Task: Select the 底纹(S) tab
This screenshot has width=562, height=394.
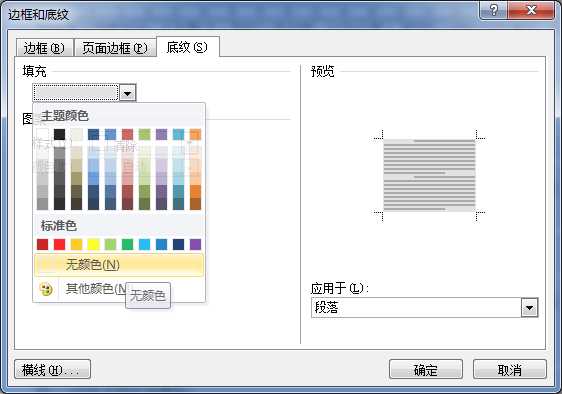Action: pyautogui.click(x=188, y=47)
